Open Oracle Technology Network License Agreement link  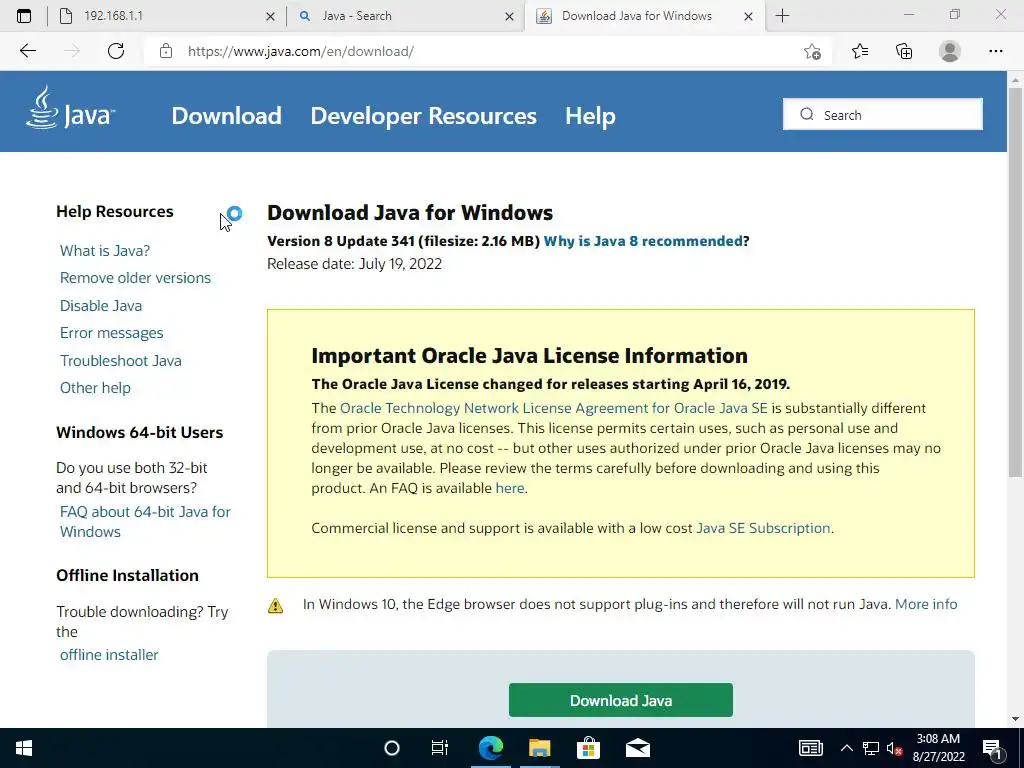tap(554, 408)
